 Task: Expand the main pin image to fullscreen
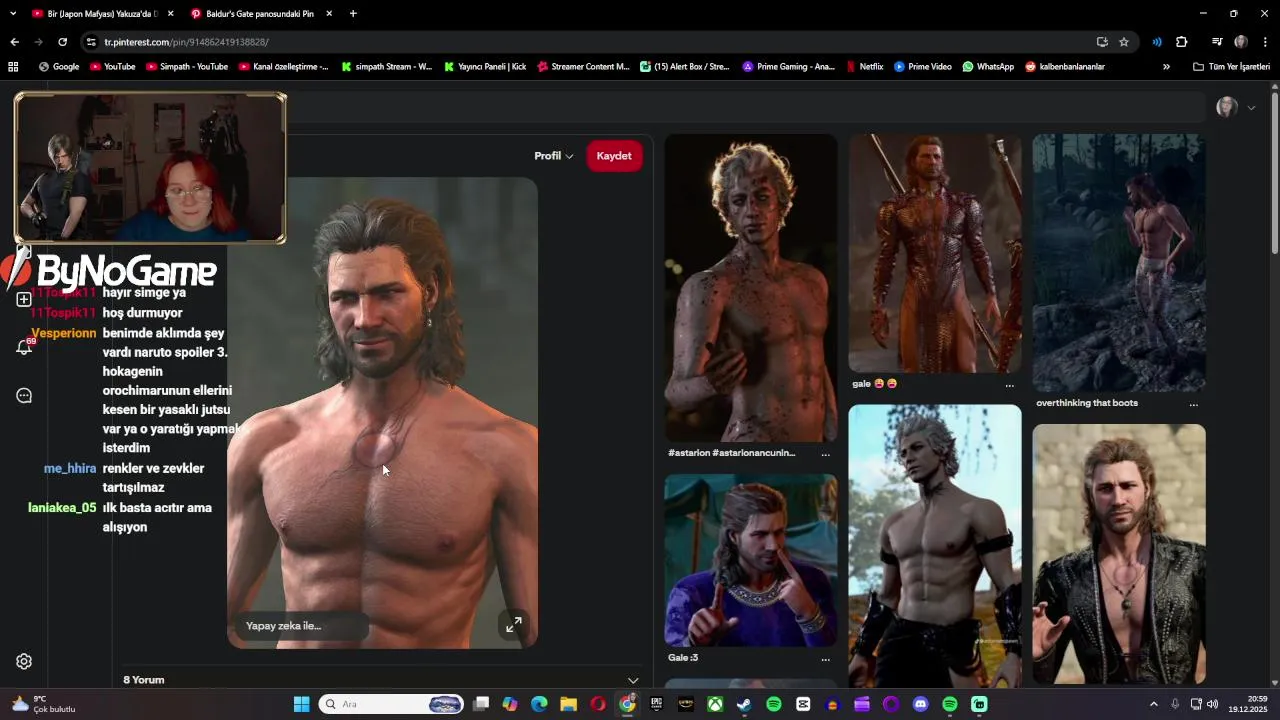pyautogui.click(x=513, y=625)
